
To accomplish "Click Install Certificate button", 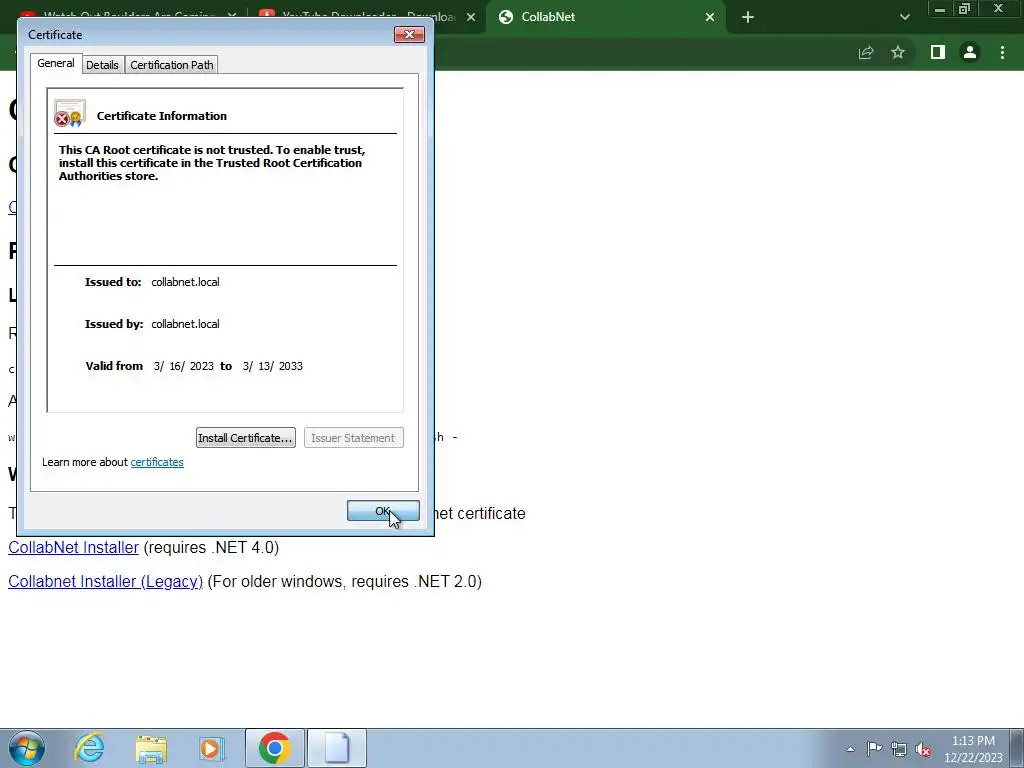I will pos(246,438).
